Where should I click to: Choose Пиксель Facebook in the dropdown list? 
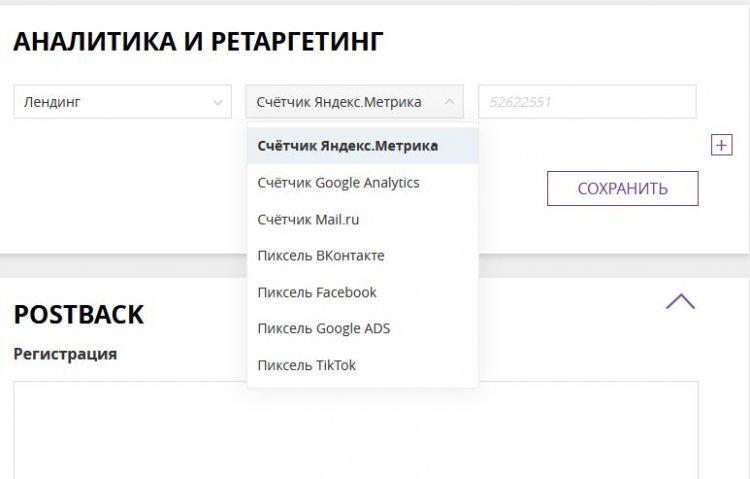pyautogui.click(x=316, y=292)
